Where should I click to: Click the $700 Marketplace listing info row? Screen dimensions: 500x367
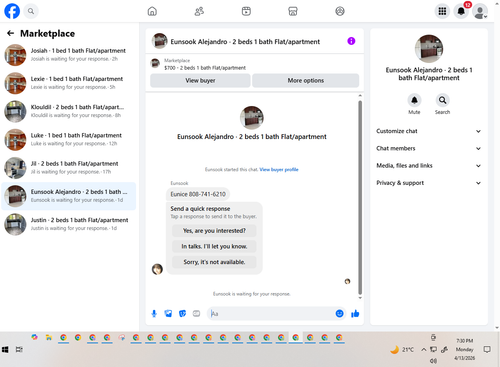[254, 64]
